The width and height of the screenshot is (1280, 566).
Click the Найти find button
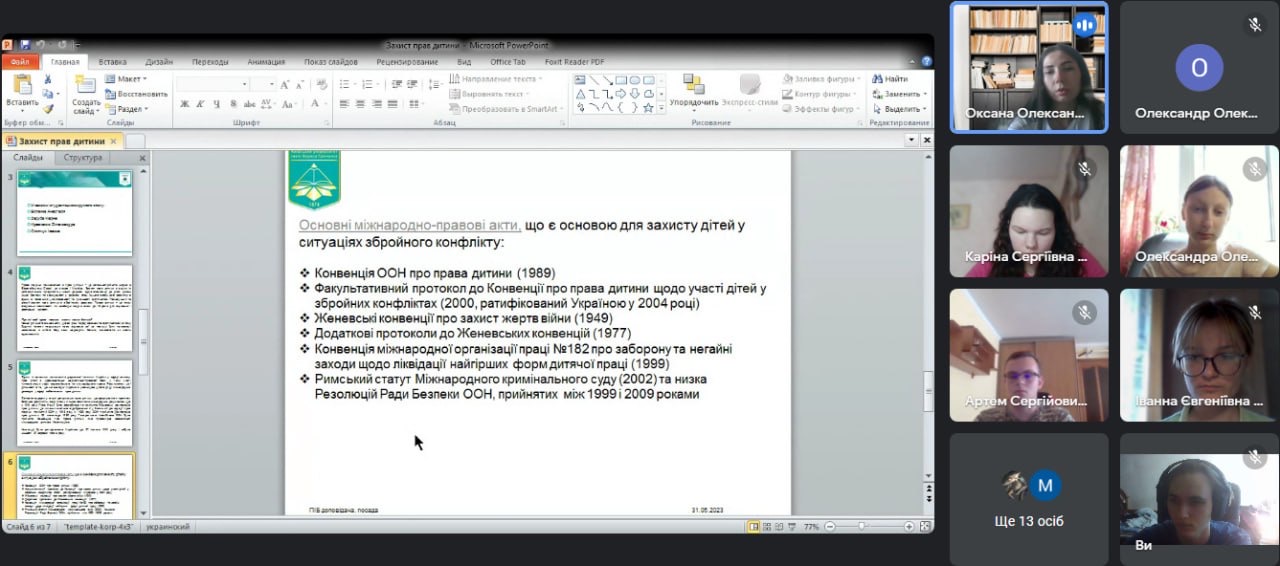coord(890,79)
